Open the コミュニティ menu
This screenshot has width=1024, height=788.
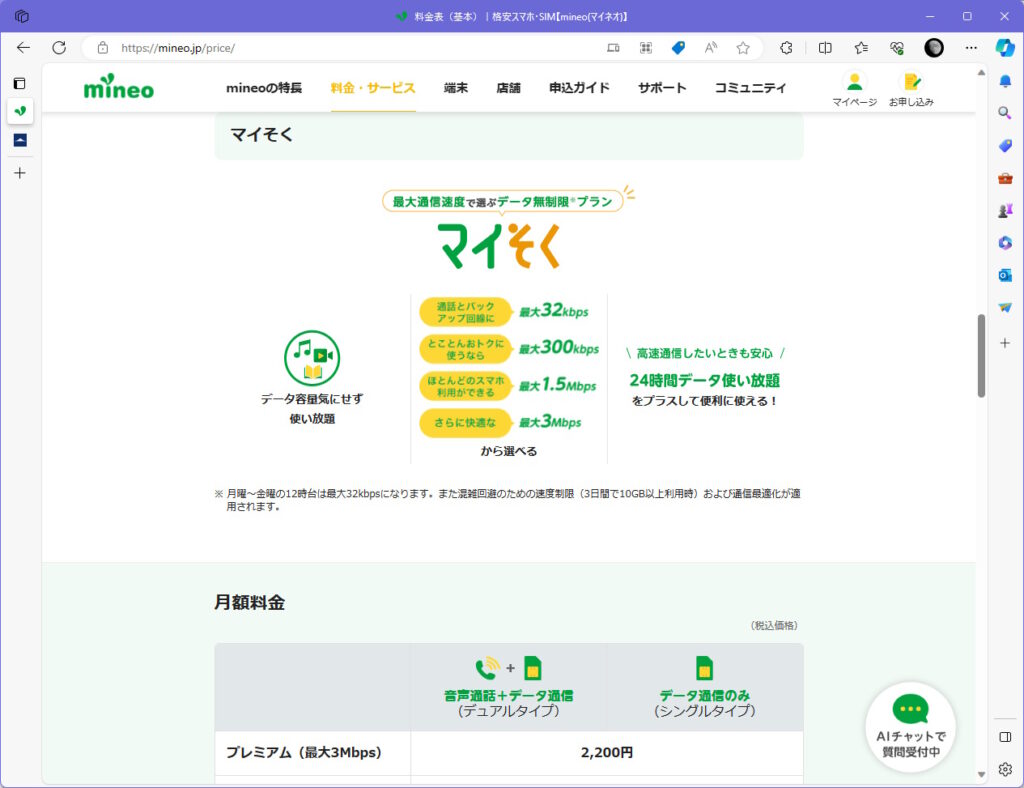[x=750, y=87]
